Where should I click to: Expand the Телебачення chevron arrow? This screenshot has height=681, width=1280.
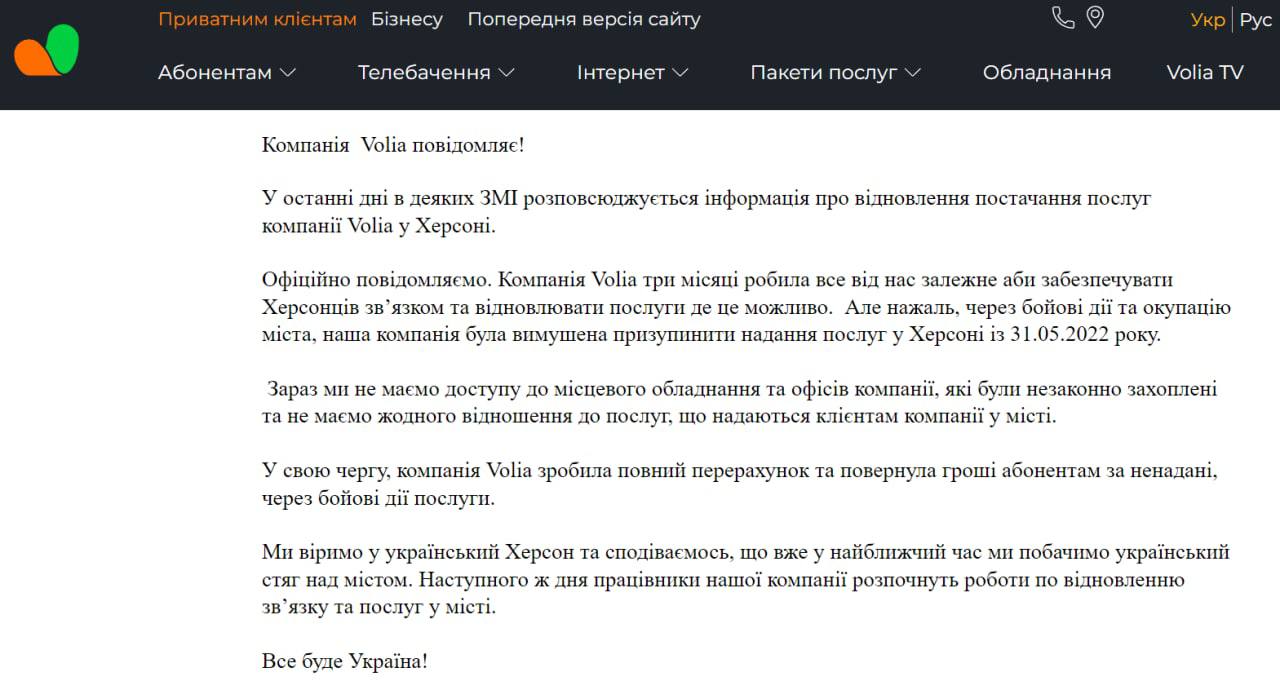pyautogui.click(x=506, y=72)
